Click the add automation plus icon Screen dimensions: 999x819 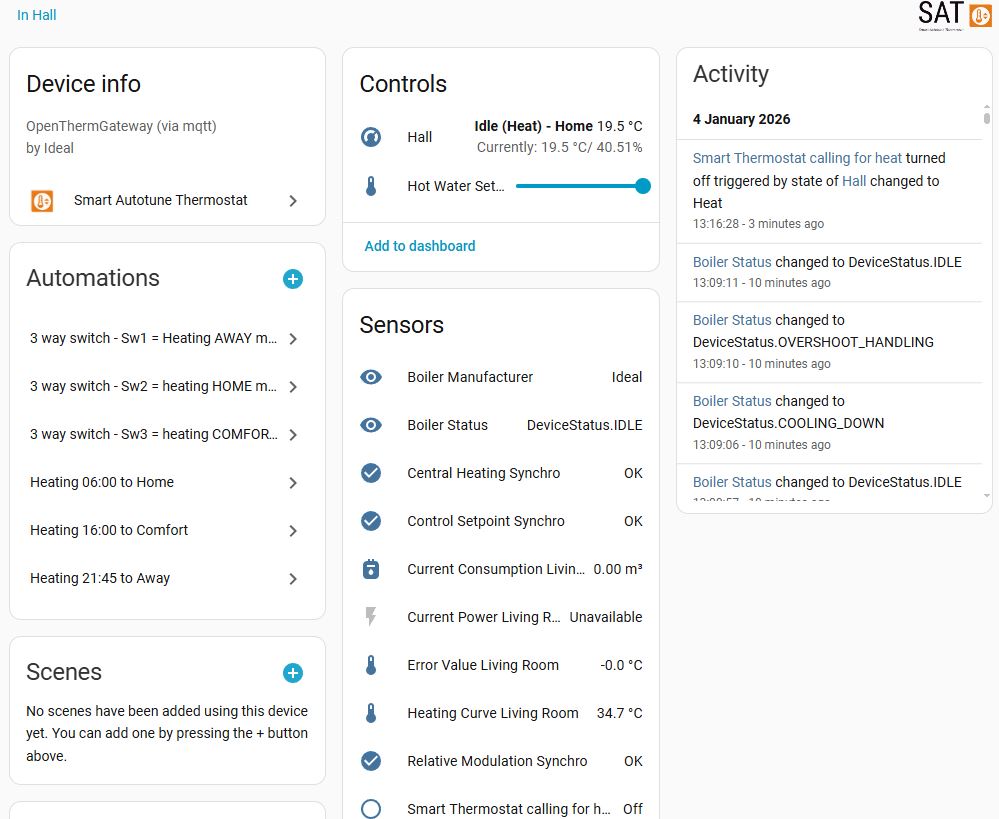point(293,279)
